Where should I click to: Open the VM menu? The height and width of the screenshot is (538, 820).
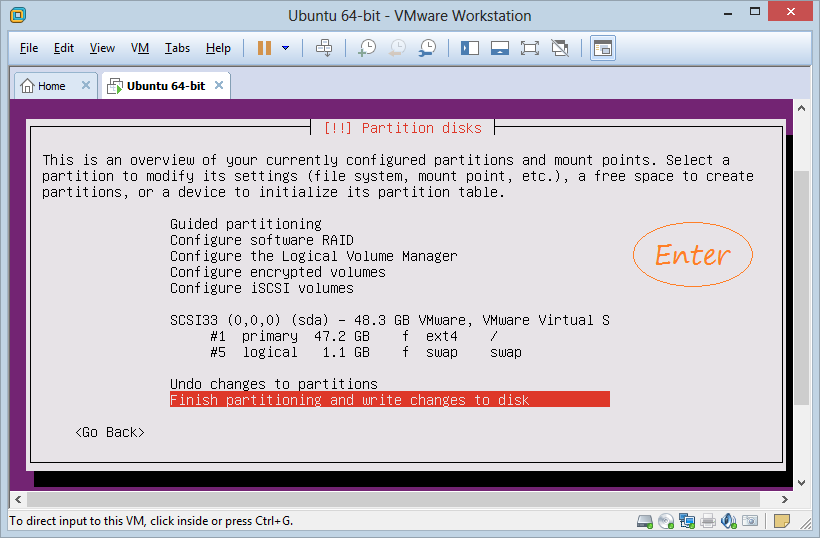pos(140,48)
